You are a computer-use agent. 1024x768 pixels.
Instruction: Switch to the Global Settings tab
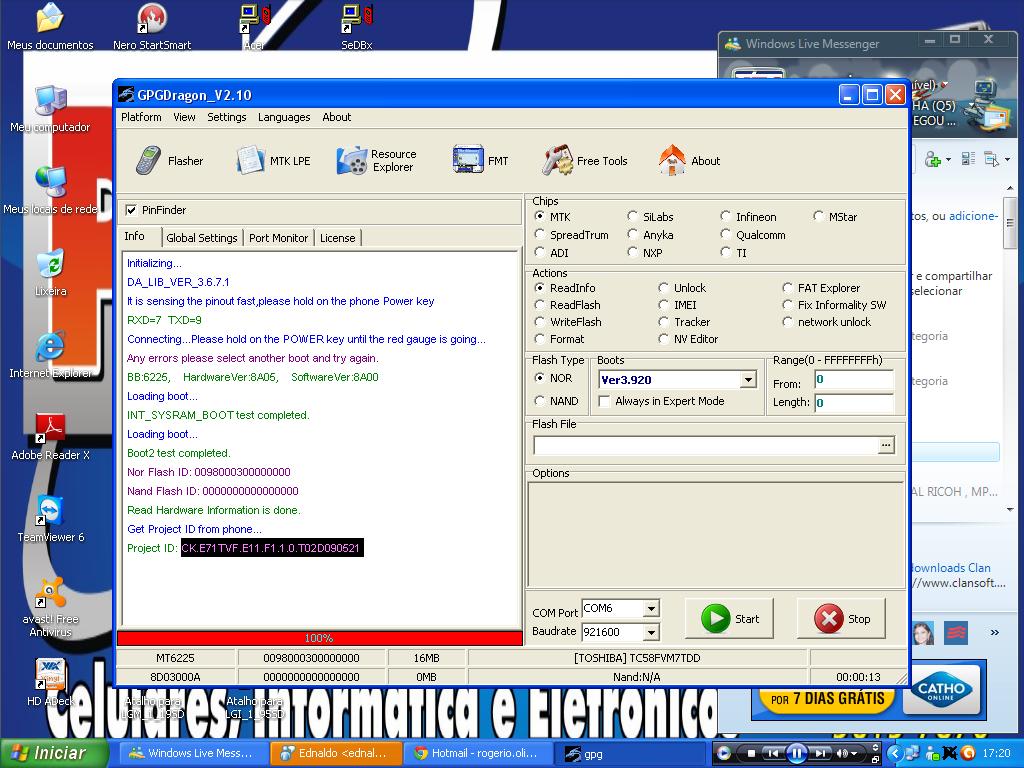pyautogui.click(x=202, y=238)
